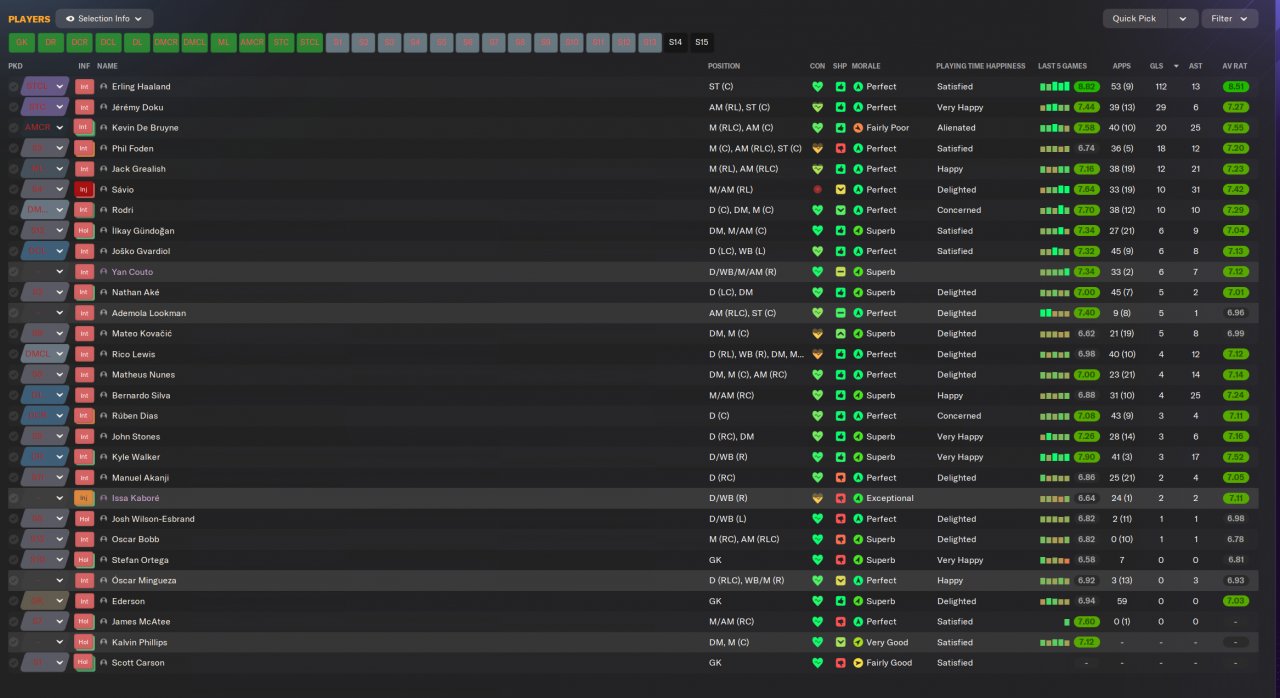Click Rúben Dias's Concerned playing time status

point(960,416)
